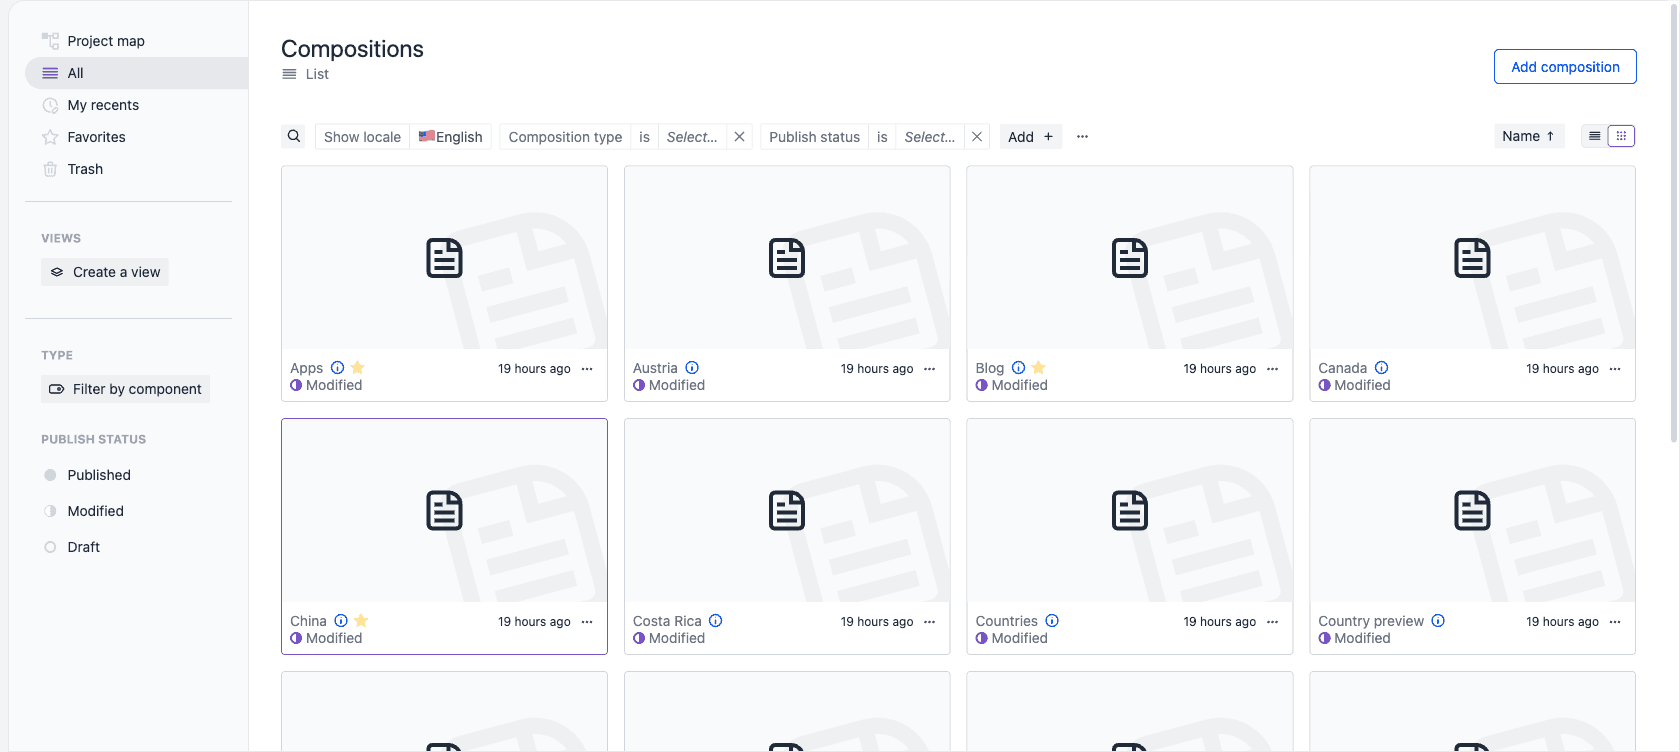Remove the Composition type filter

click(739, 137)
